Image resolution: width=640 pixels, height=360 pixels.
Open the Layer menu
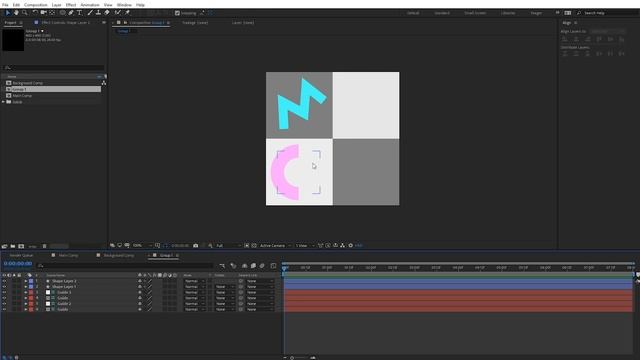pos(56,5)
